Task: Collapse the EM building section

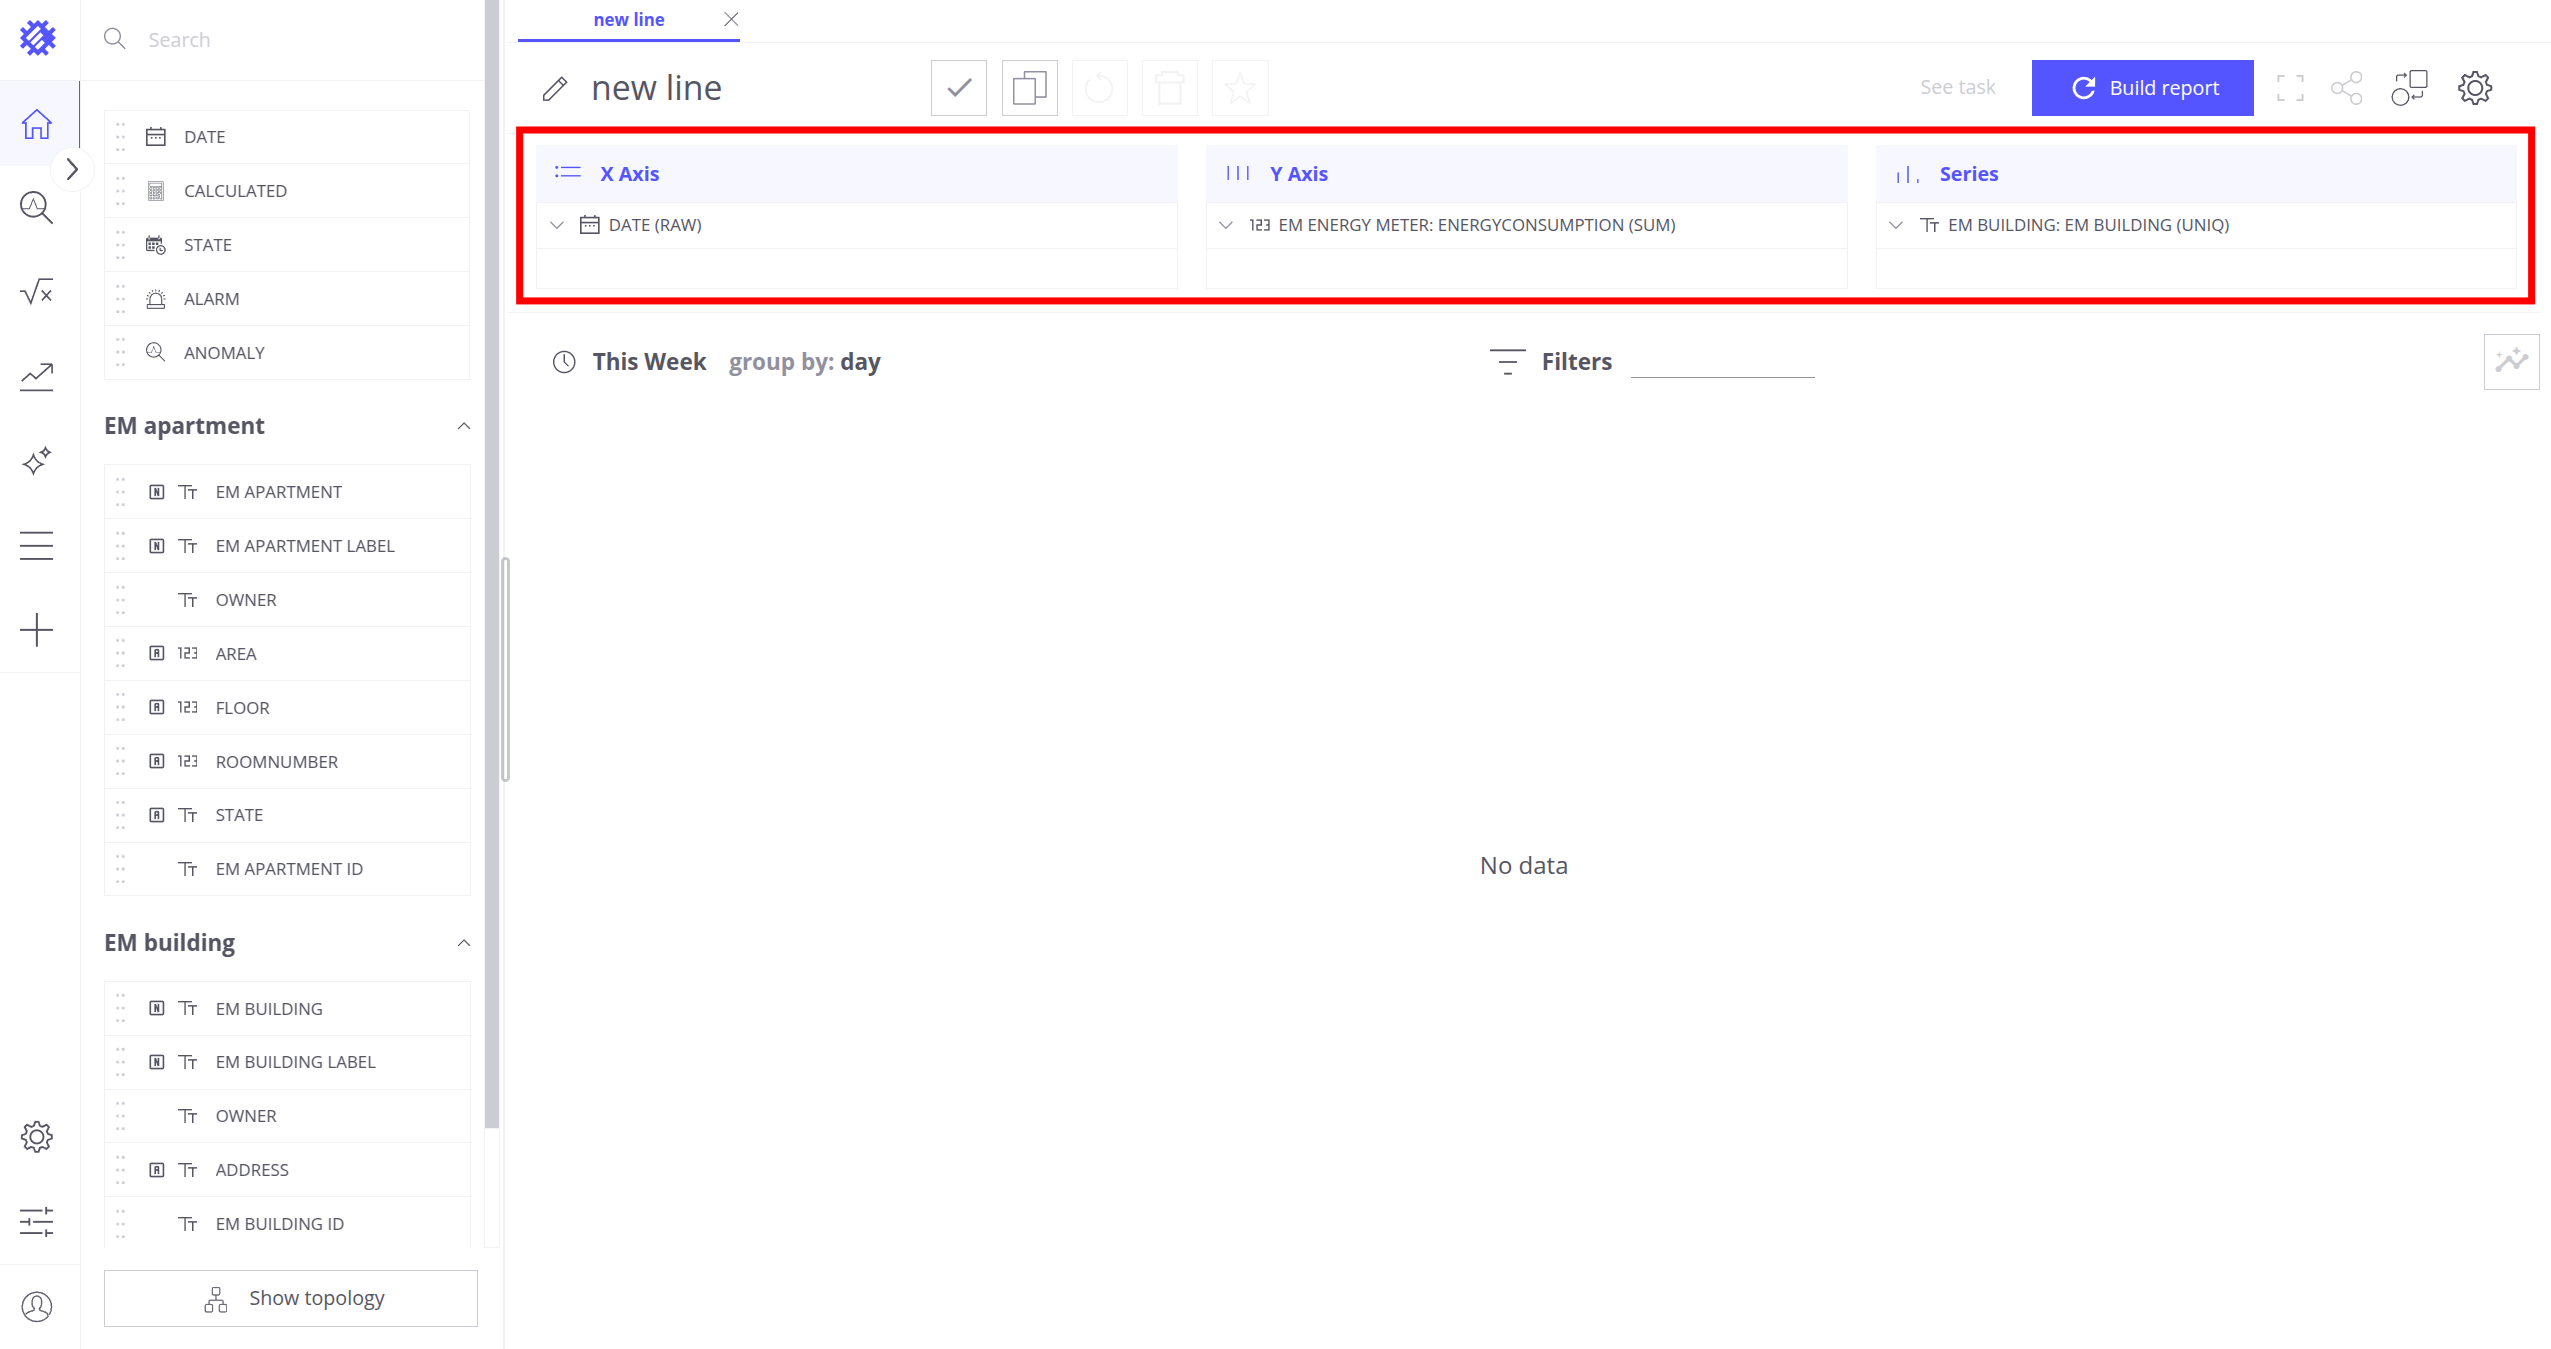Action: (463, 943)
